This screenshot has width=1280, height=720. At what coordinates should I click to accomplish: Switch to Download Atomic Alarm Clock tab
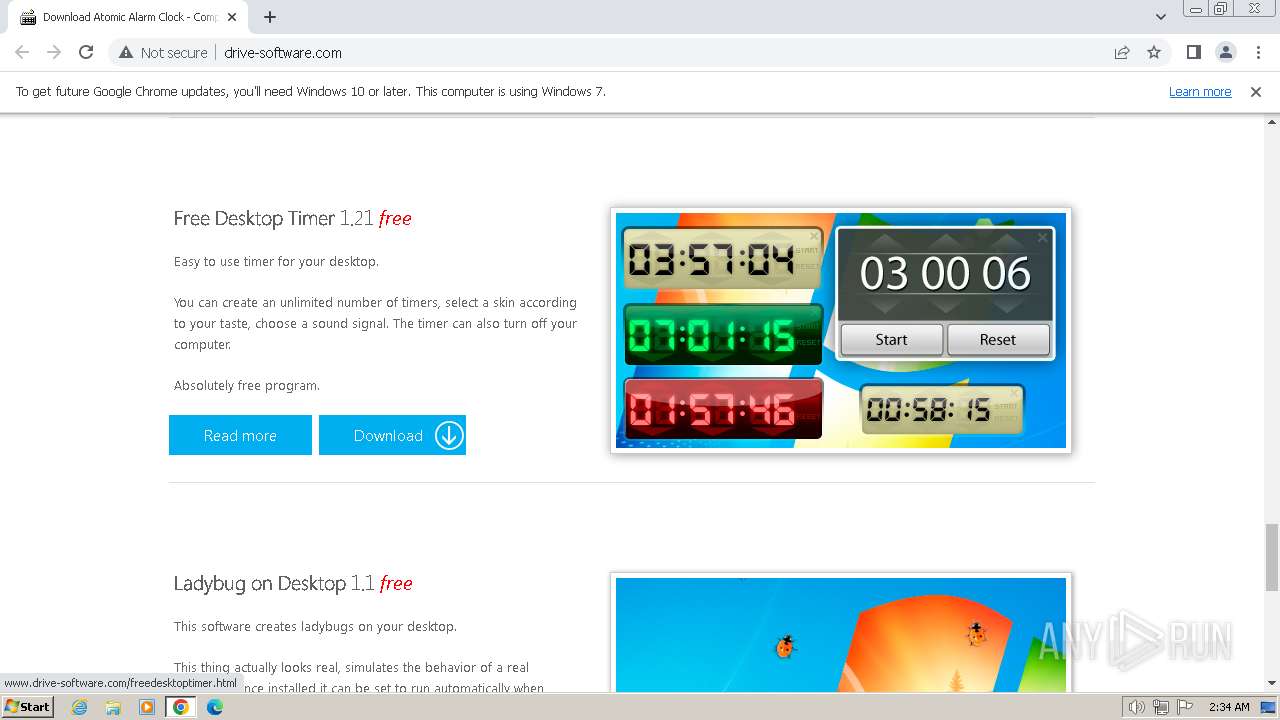click(x=128, y=17)
